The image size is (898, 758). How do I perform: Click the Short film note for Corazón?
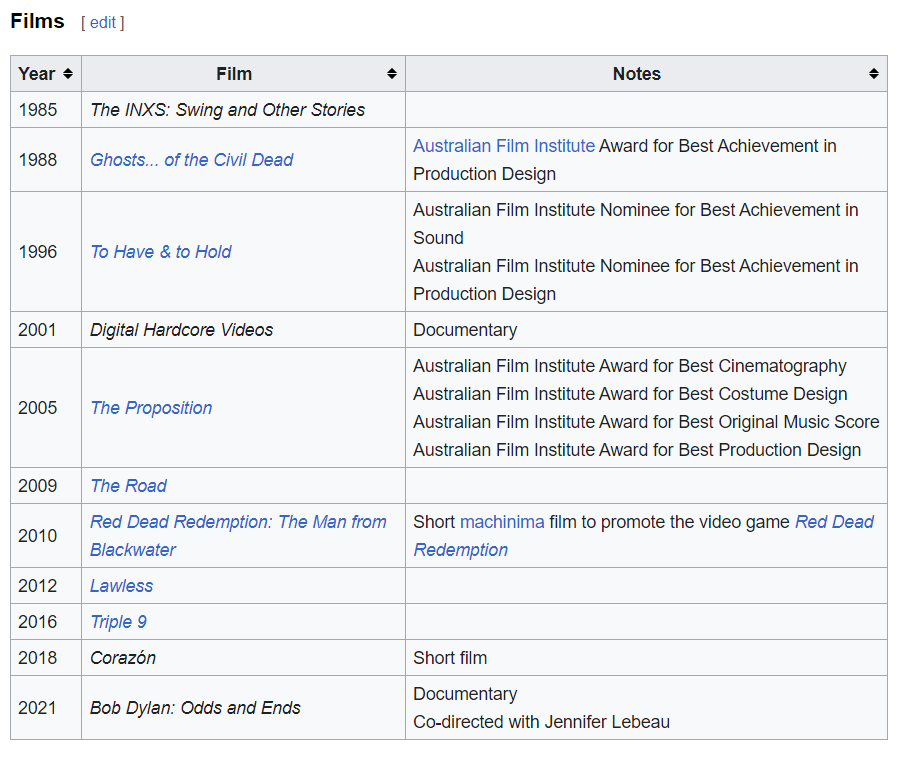pyautogui.click(x=450, y=658)
